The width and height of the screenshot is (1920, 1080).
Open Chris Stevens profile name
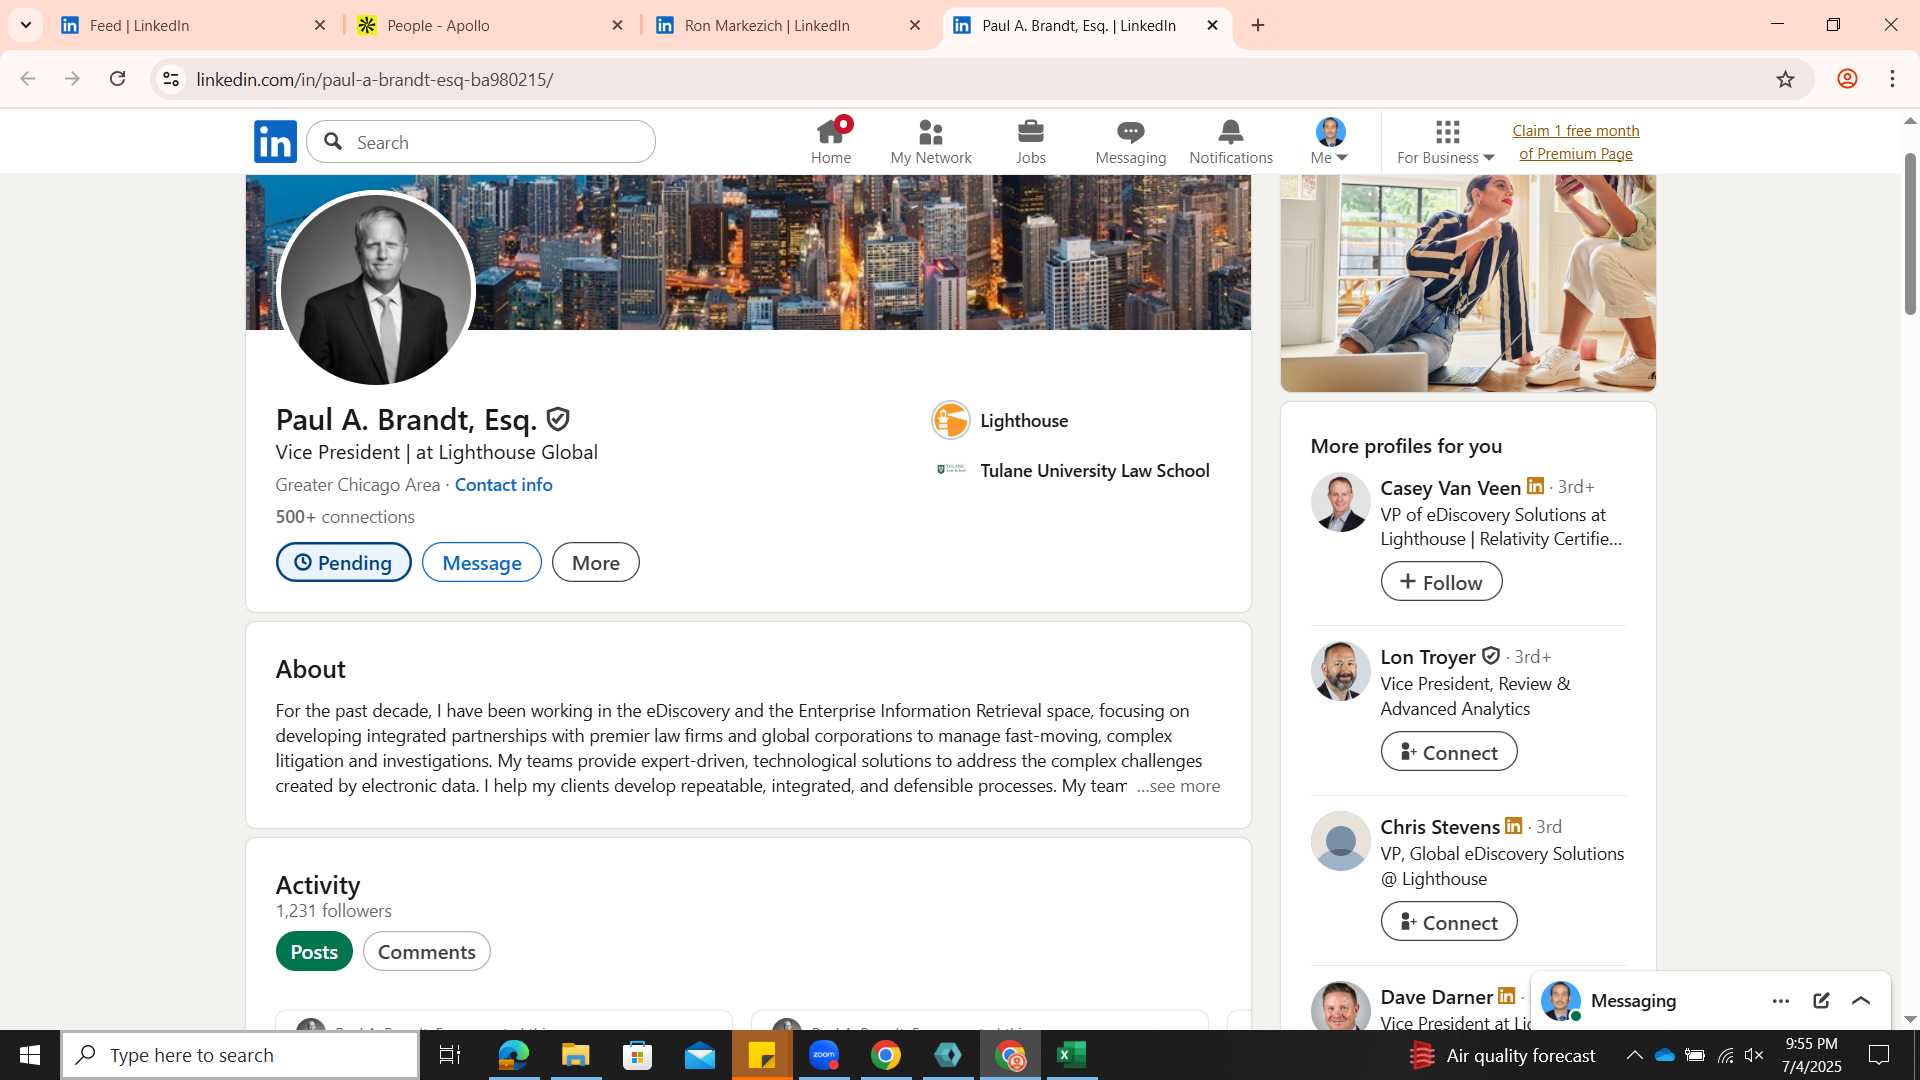click(x=1440, y=827)
